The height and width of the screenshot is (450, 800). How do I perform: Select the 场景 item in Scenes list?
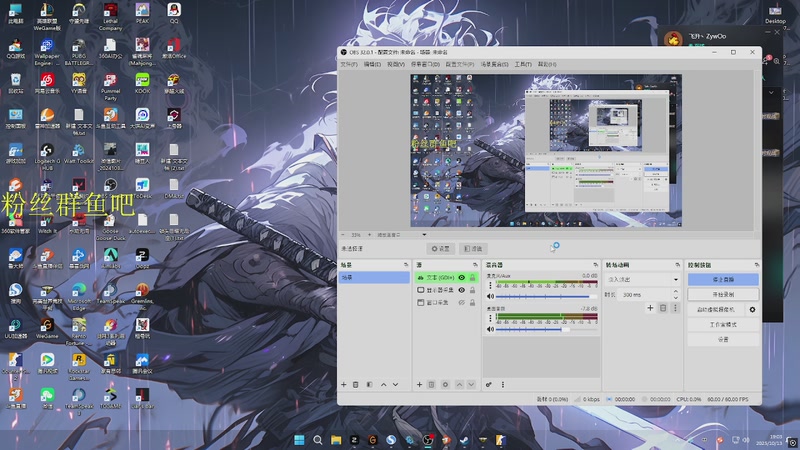tap(374, 278)
